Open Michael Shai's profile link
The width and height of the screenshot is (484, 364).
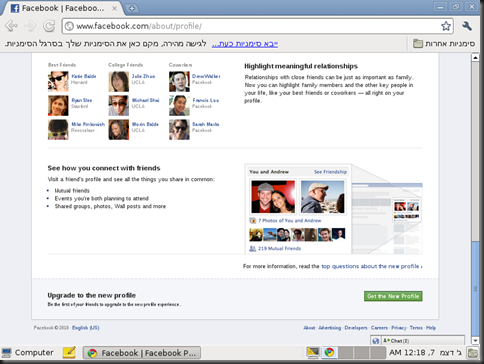pyautogui.click(x=145, y=100)
